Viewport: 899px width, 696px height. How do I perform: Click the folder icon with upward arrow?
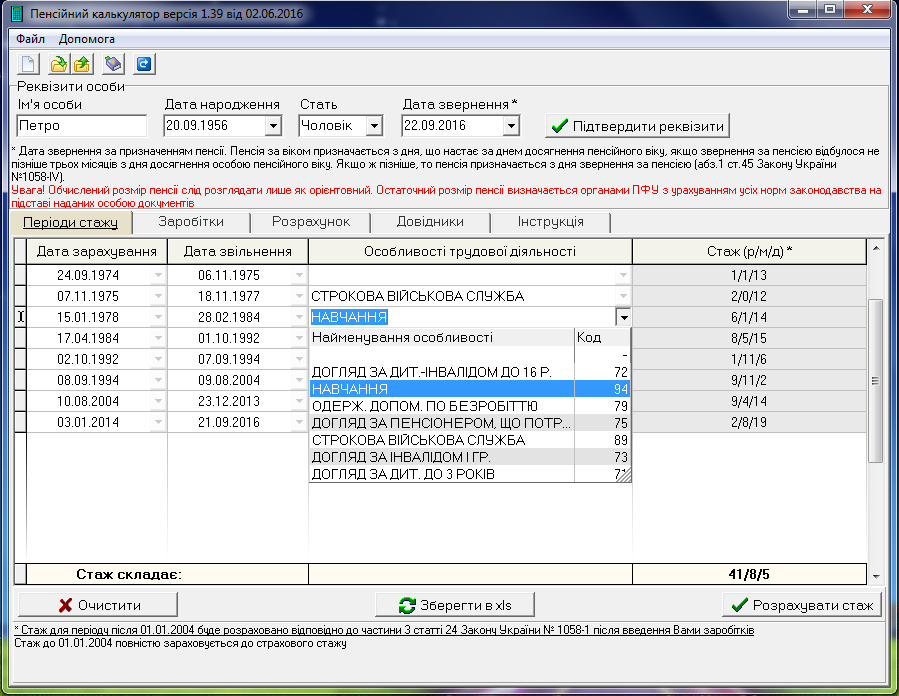click(x=82, y=64)
